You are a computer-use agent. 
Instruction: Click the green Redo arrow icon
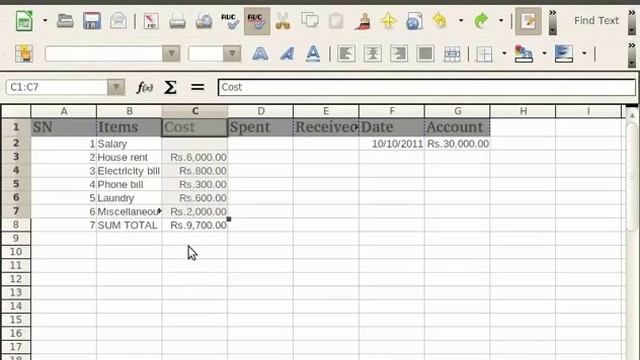[x=481, y=20]
